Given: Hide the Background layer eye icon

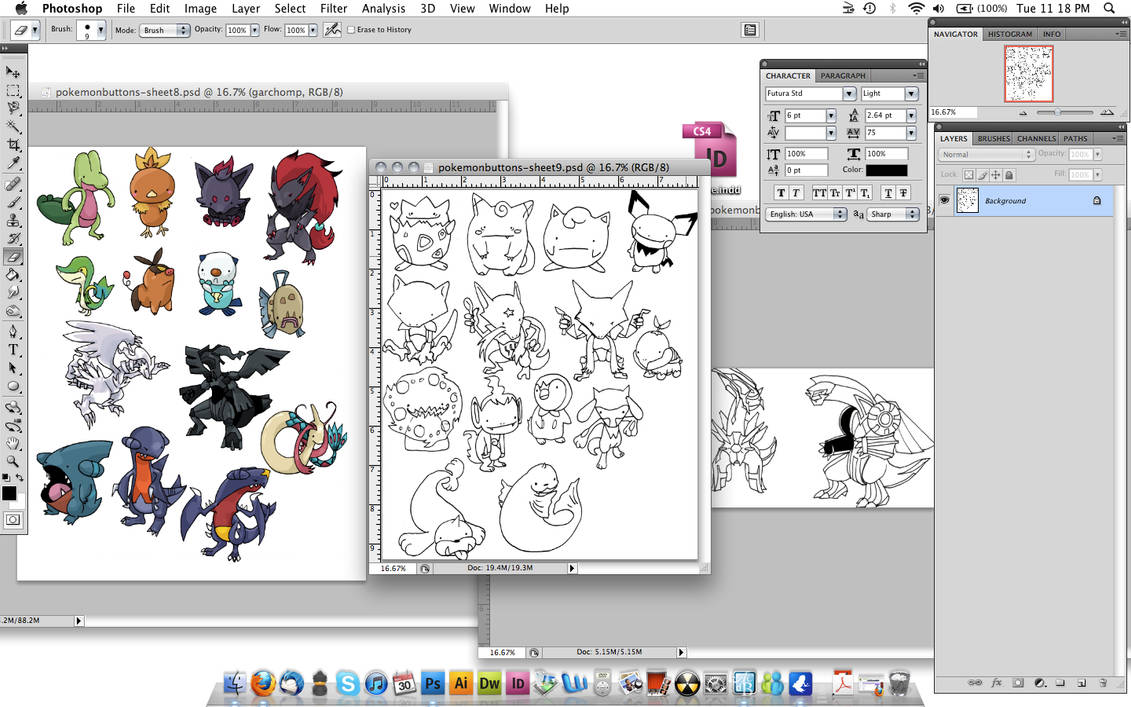Looking at the screenshot, I should (x=944, y=201).
